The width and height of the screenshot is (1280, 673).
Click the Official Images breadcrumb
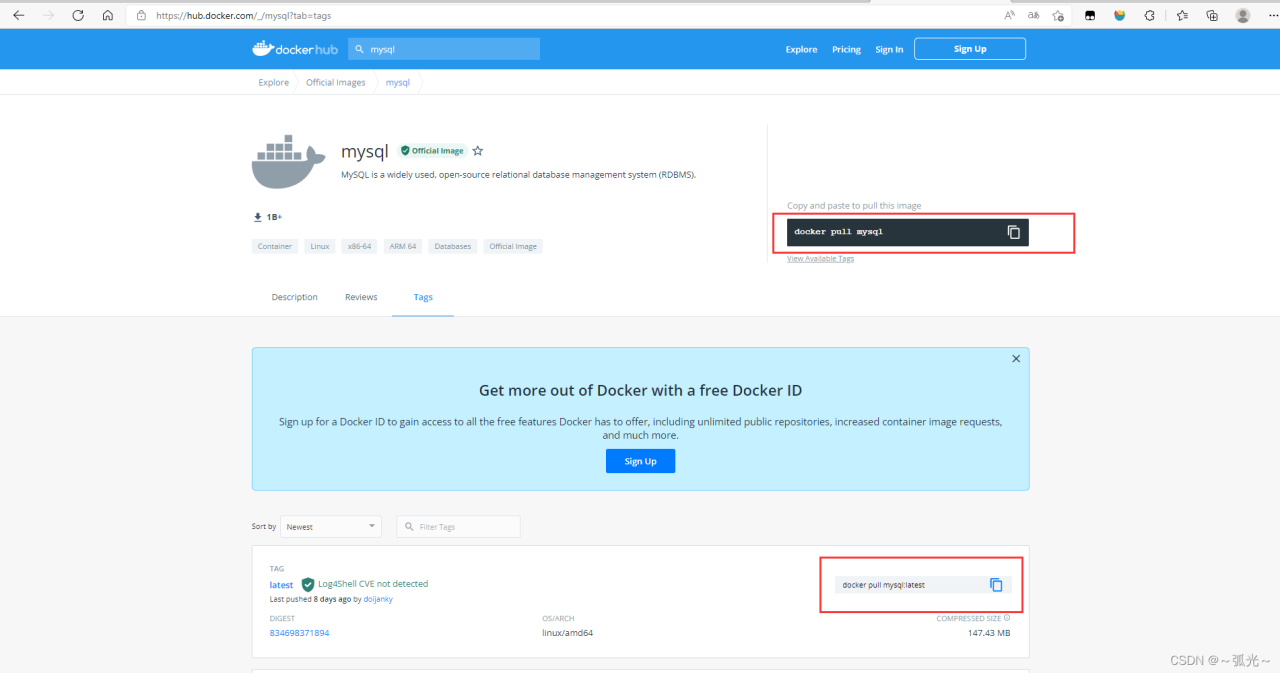pyautogui.click(x=335, y=82)
